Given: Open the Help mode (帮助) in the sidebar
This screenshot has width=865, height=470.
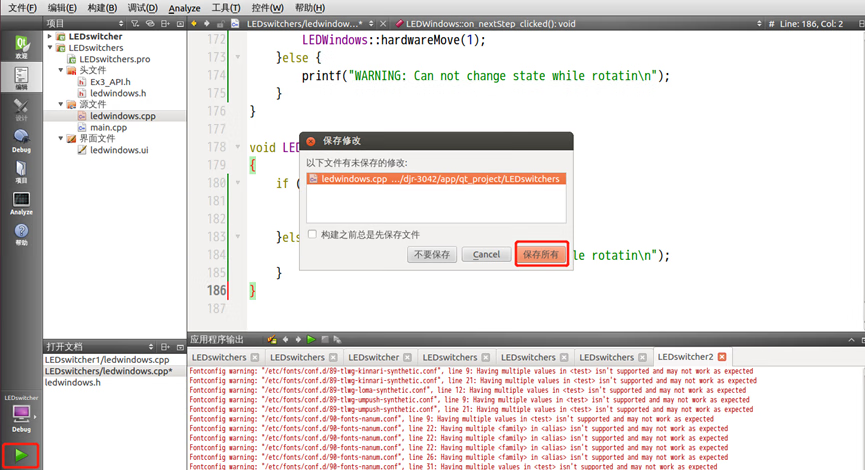Looking at the screenshot, I should 21,234.
